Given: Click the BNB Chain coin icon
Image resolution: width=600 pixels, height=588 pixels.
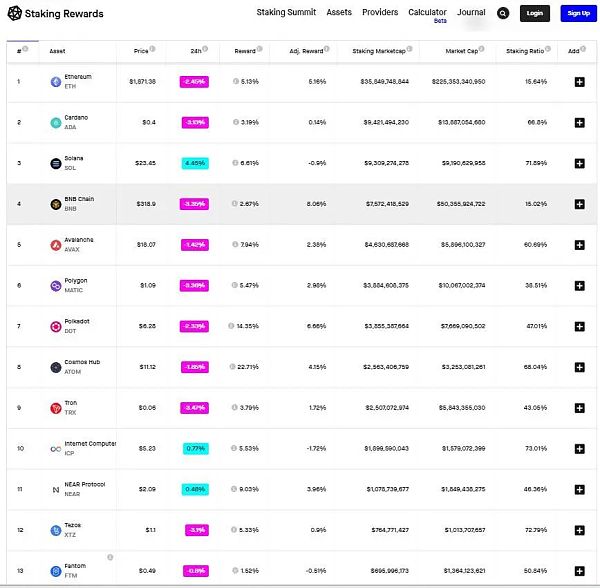Looking at the screenshot, I should (x=56, y=204).
